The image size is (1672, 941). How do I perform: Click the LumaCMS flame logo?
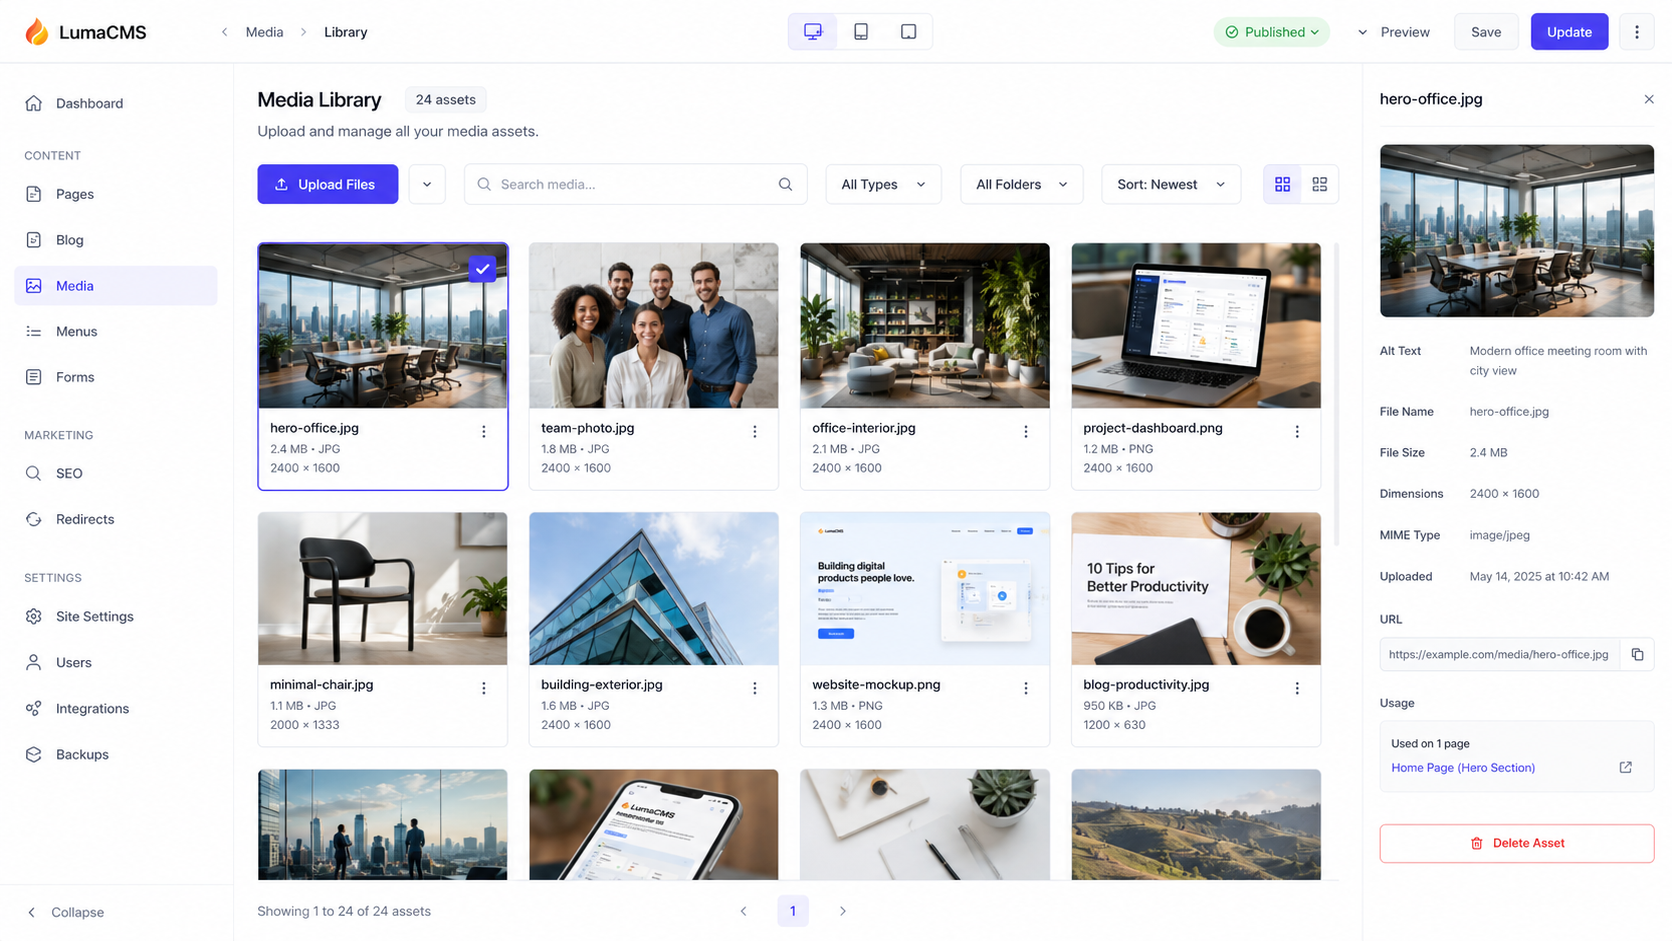pos(37,32)
